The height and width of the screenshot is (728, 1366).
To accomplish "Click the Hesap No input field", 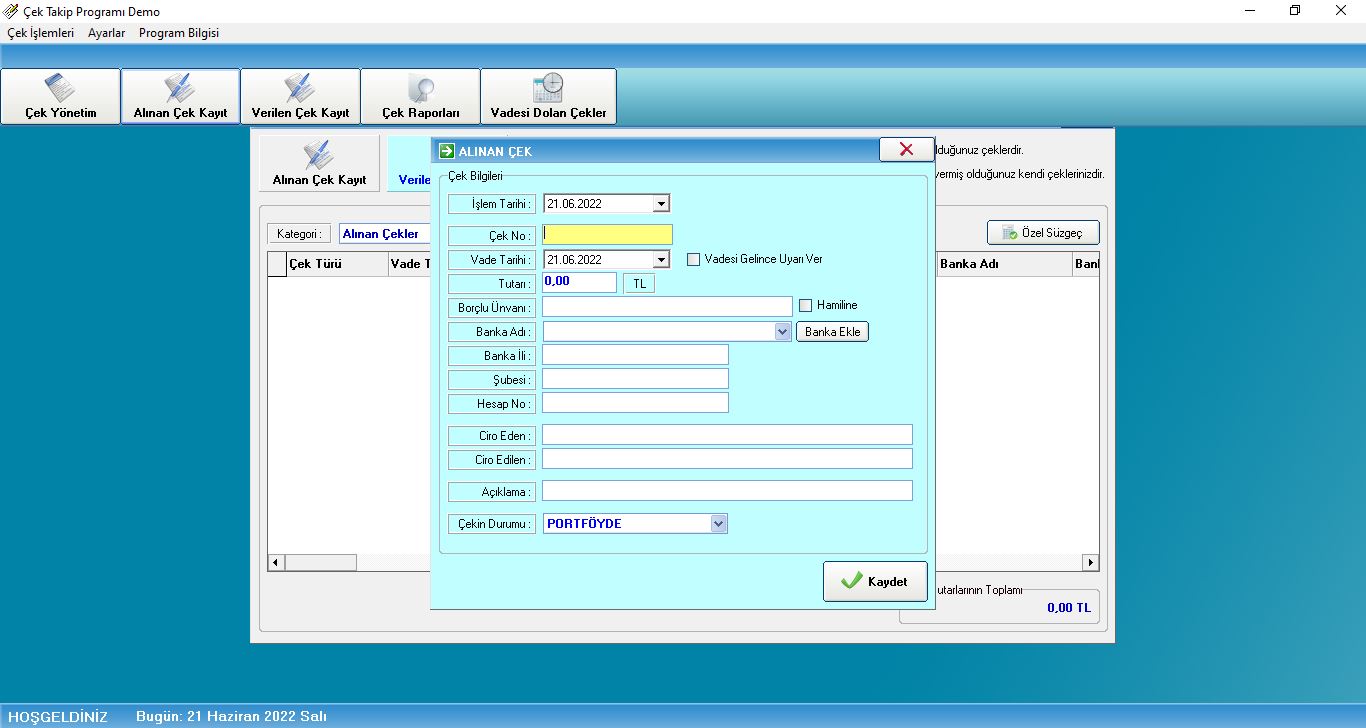I will point(635,403).
